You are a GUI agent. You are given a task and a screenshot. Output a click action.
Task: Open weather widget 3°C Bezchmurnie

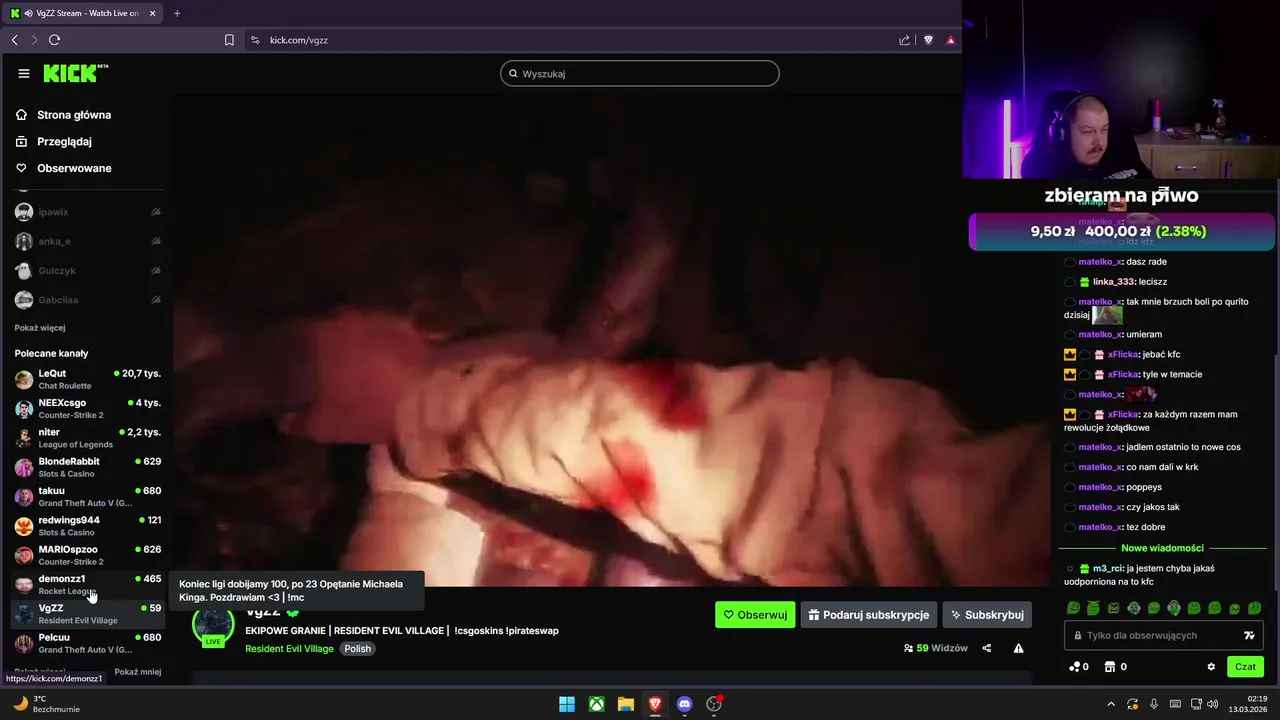point(45,704)
